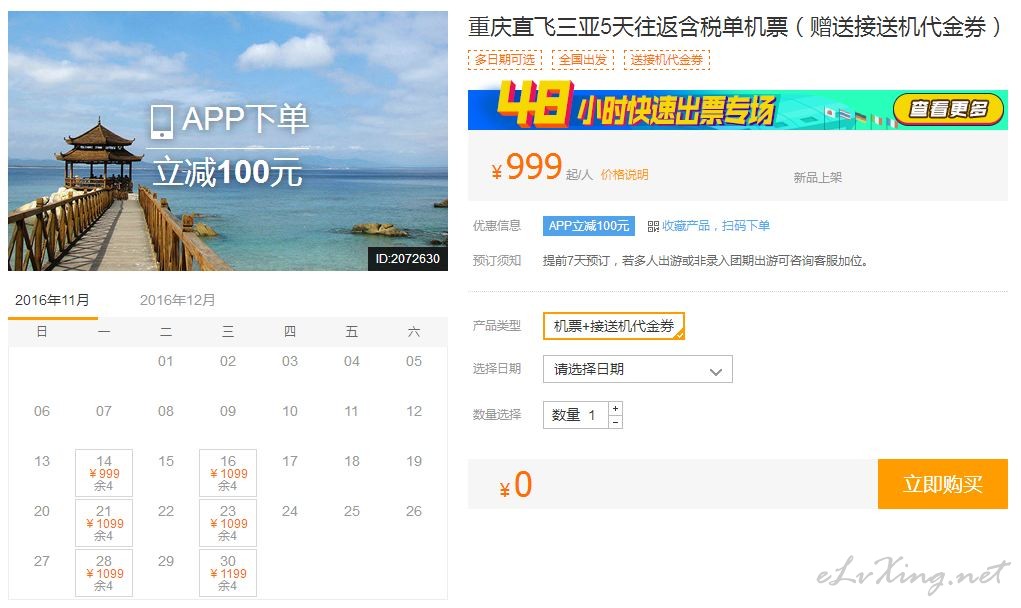Image resolution: width=1021 pixels, height=608 pixels.
Task: Switch to the 2016年12月 calendar tab
Action: (177, 300)
